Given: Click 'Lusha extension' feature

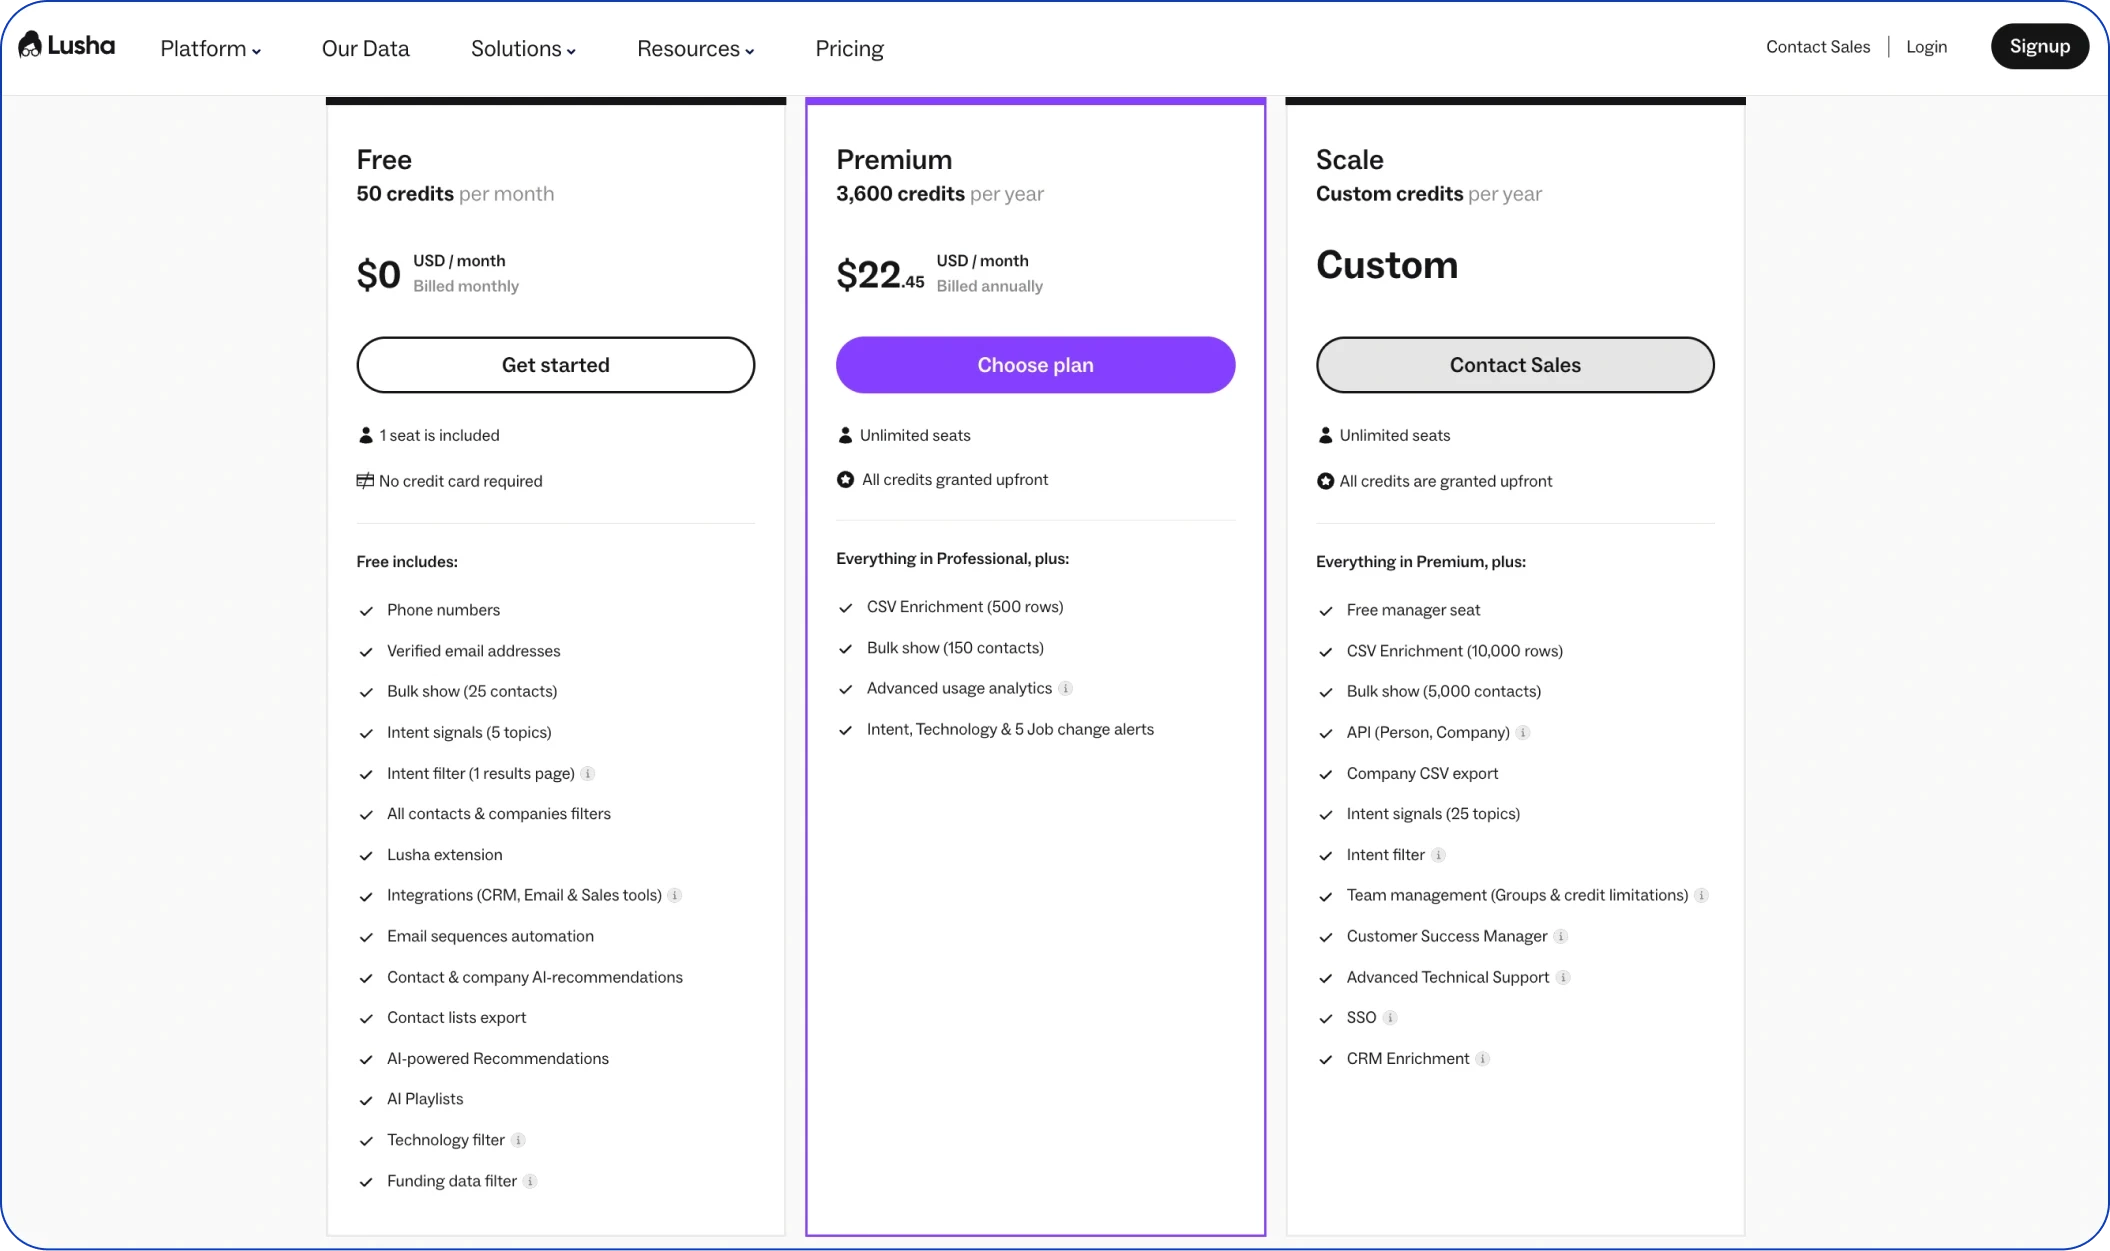Looking at the screenshot, I should click(x=445, y=855).
